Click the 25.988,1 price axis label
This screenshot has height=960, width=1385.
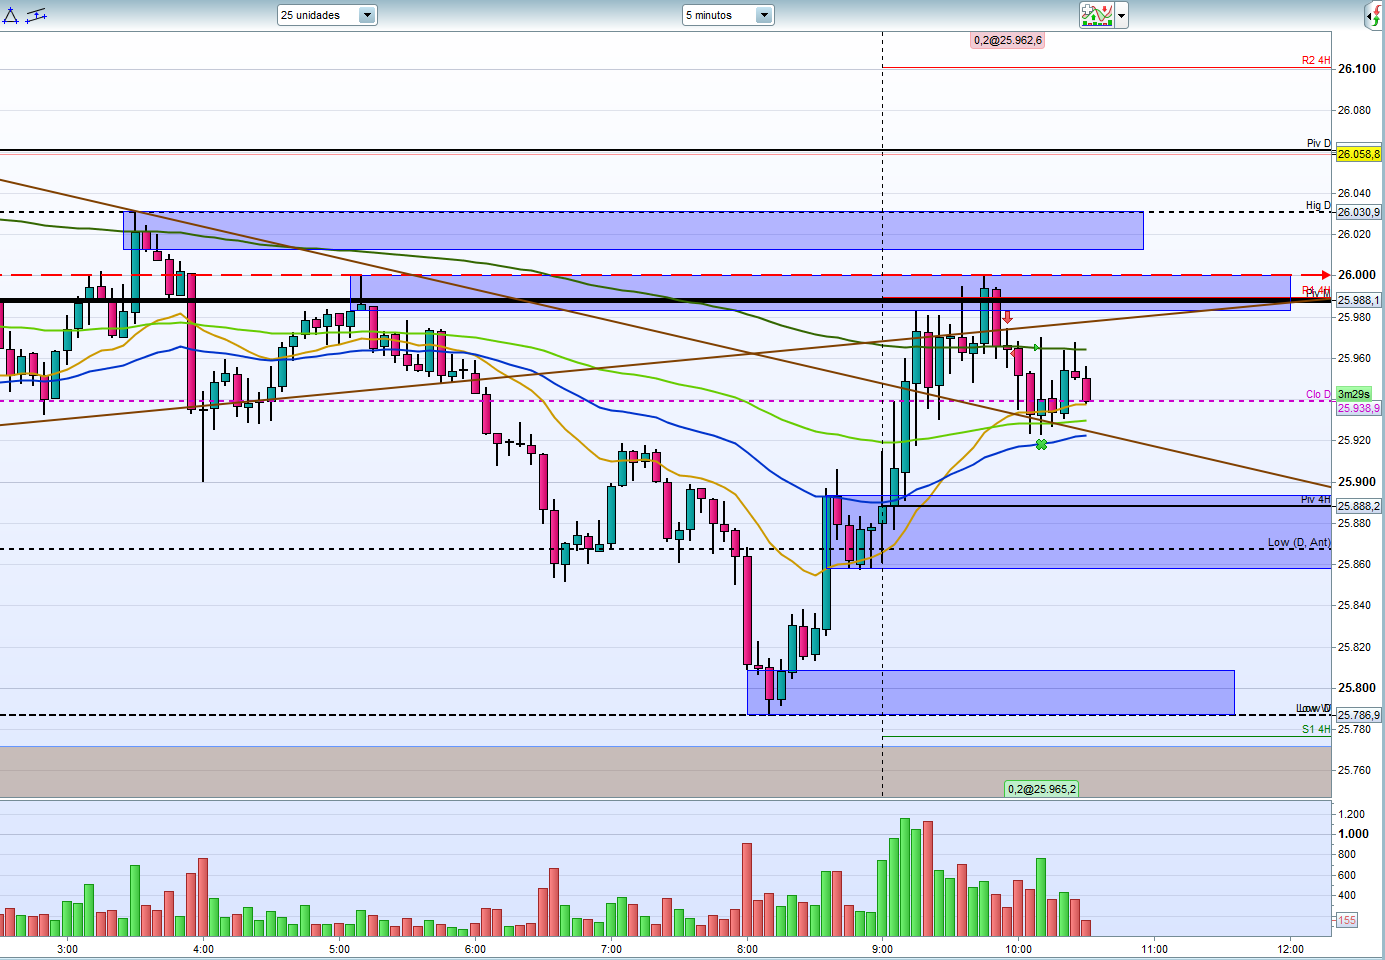click(1359, 300)
